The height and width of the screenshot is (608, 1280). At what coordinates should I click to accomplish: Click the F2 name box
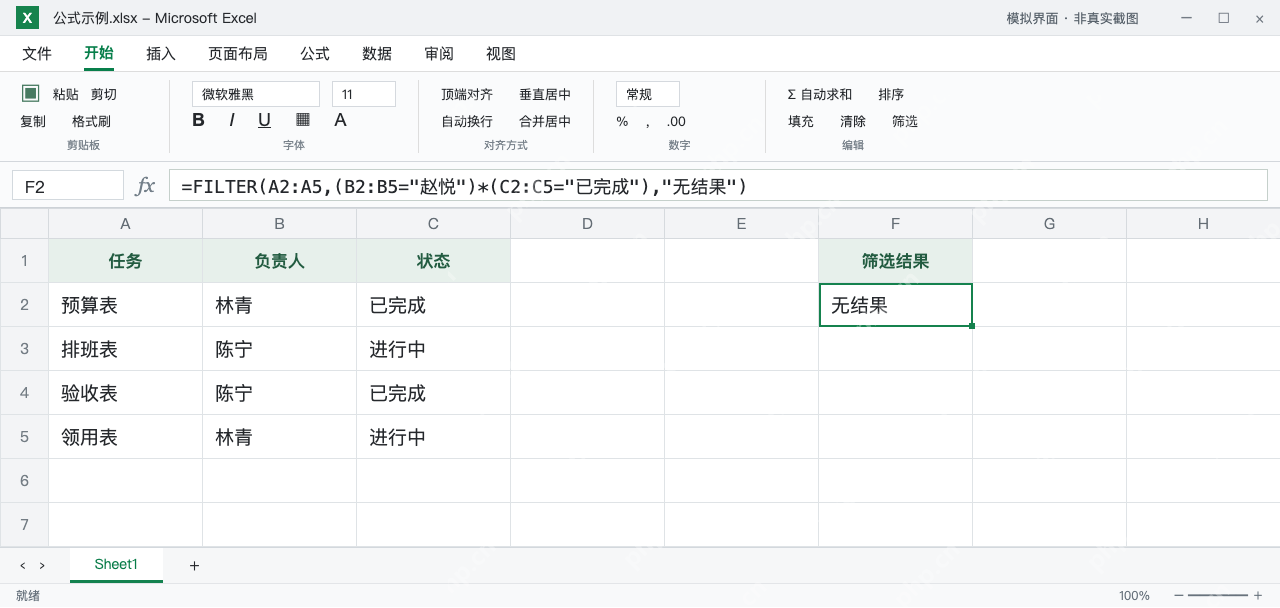68,186
